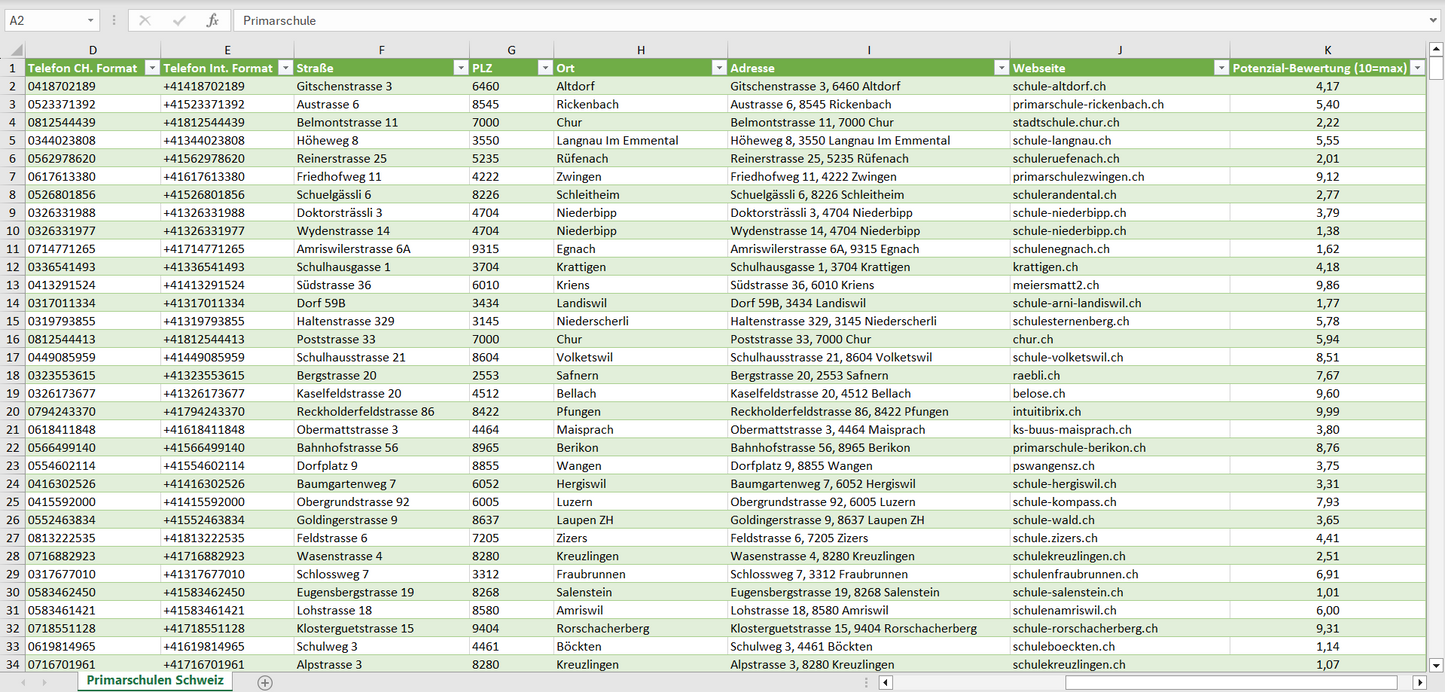The height and width of the screenshot is (692, 1445).
Task: Add a new sheet with plus button
Action: coord(265,682)
